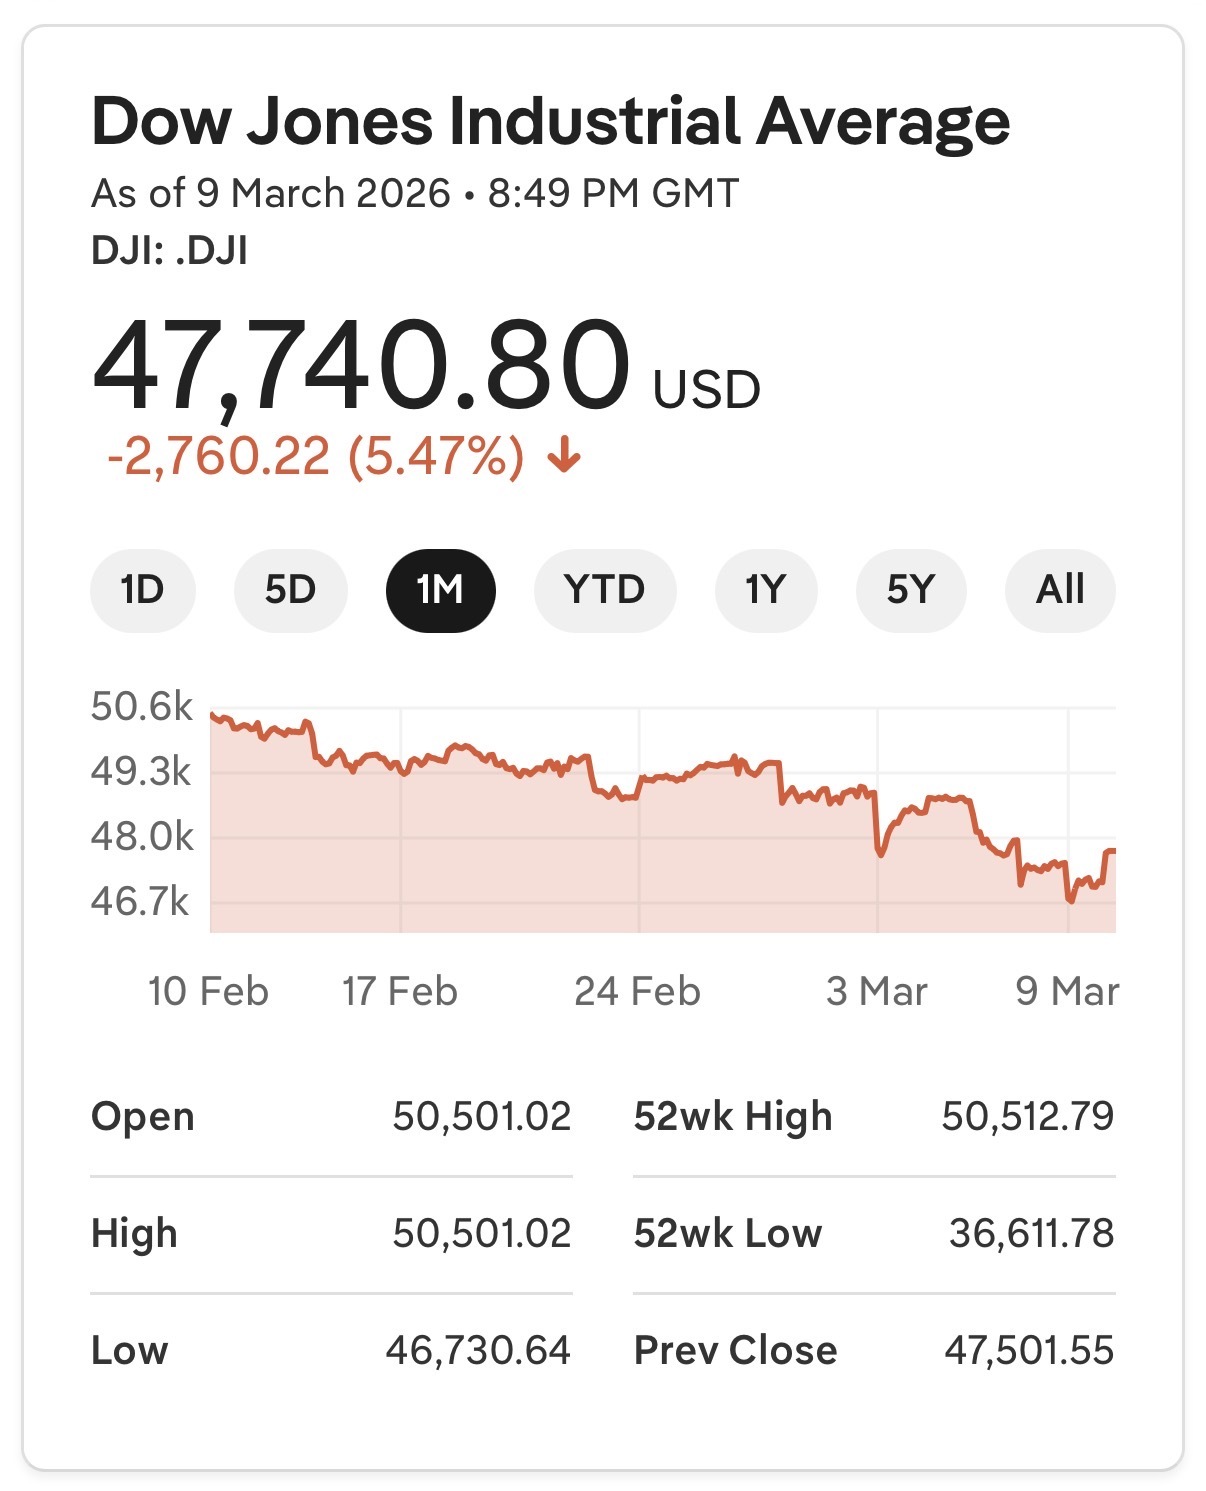Click the 47,740.80 index price
This screenshot has width=1206, height=1491.
[x=361, y=364]
